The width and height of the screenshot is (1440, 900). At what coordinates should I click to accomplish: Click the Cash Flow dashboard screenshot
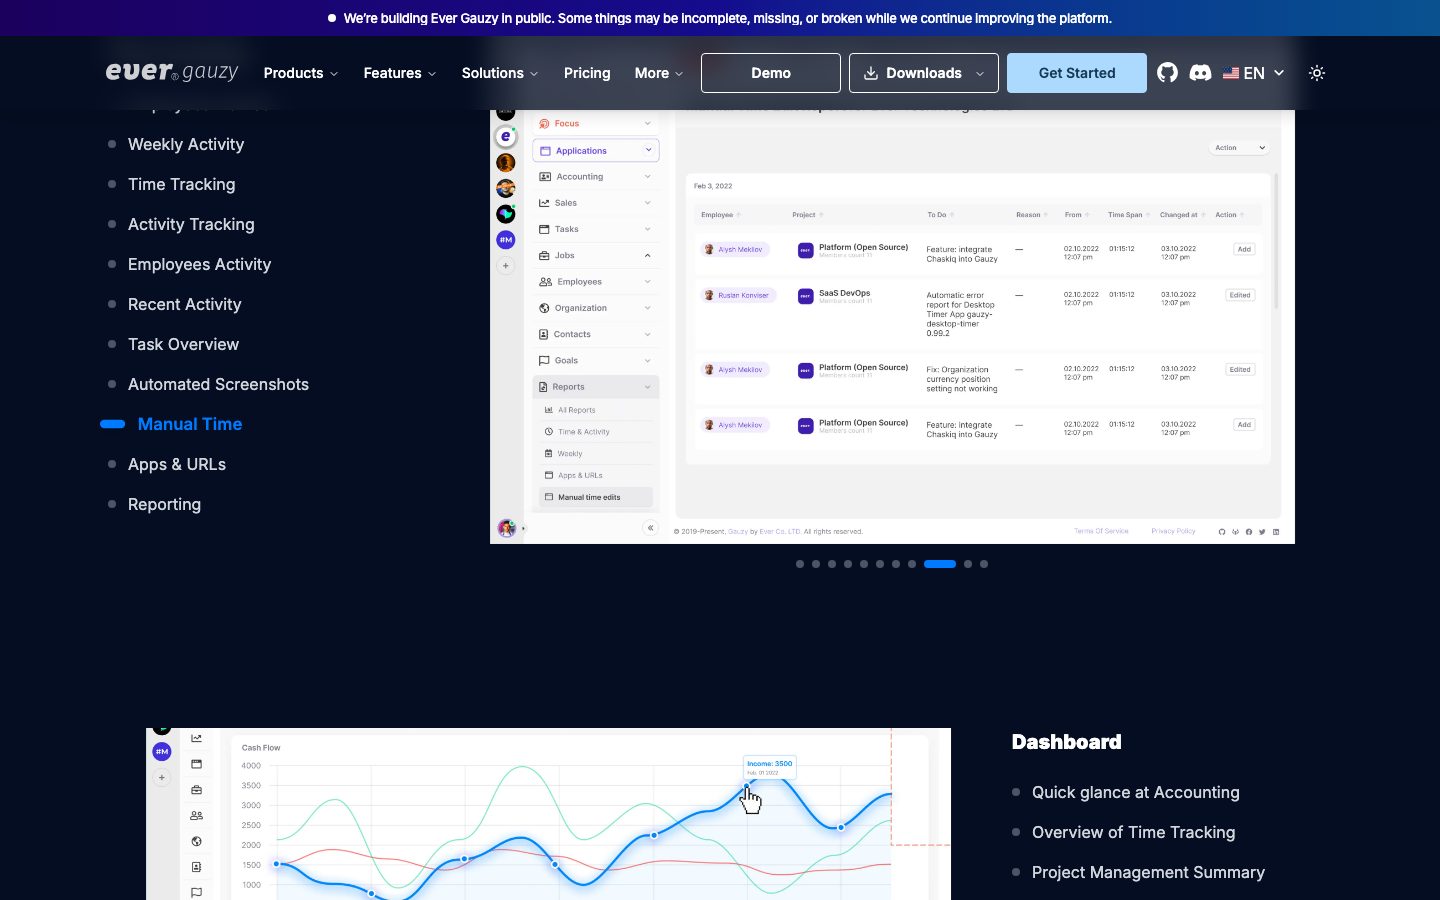[x=548, y=814]
